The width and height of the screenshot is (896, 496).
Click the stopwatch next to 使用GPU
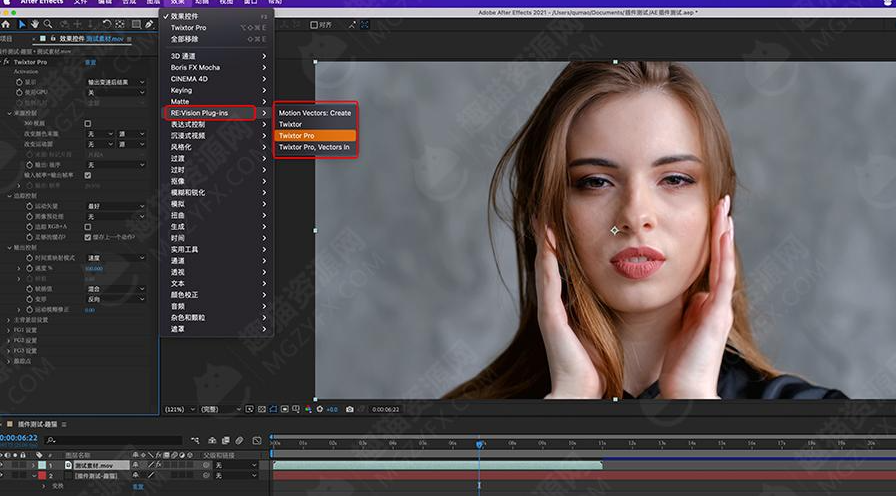click(19, 93)
